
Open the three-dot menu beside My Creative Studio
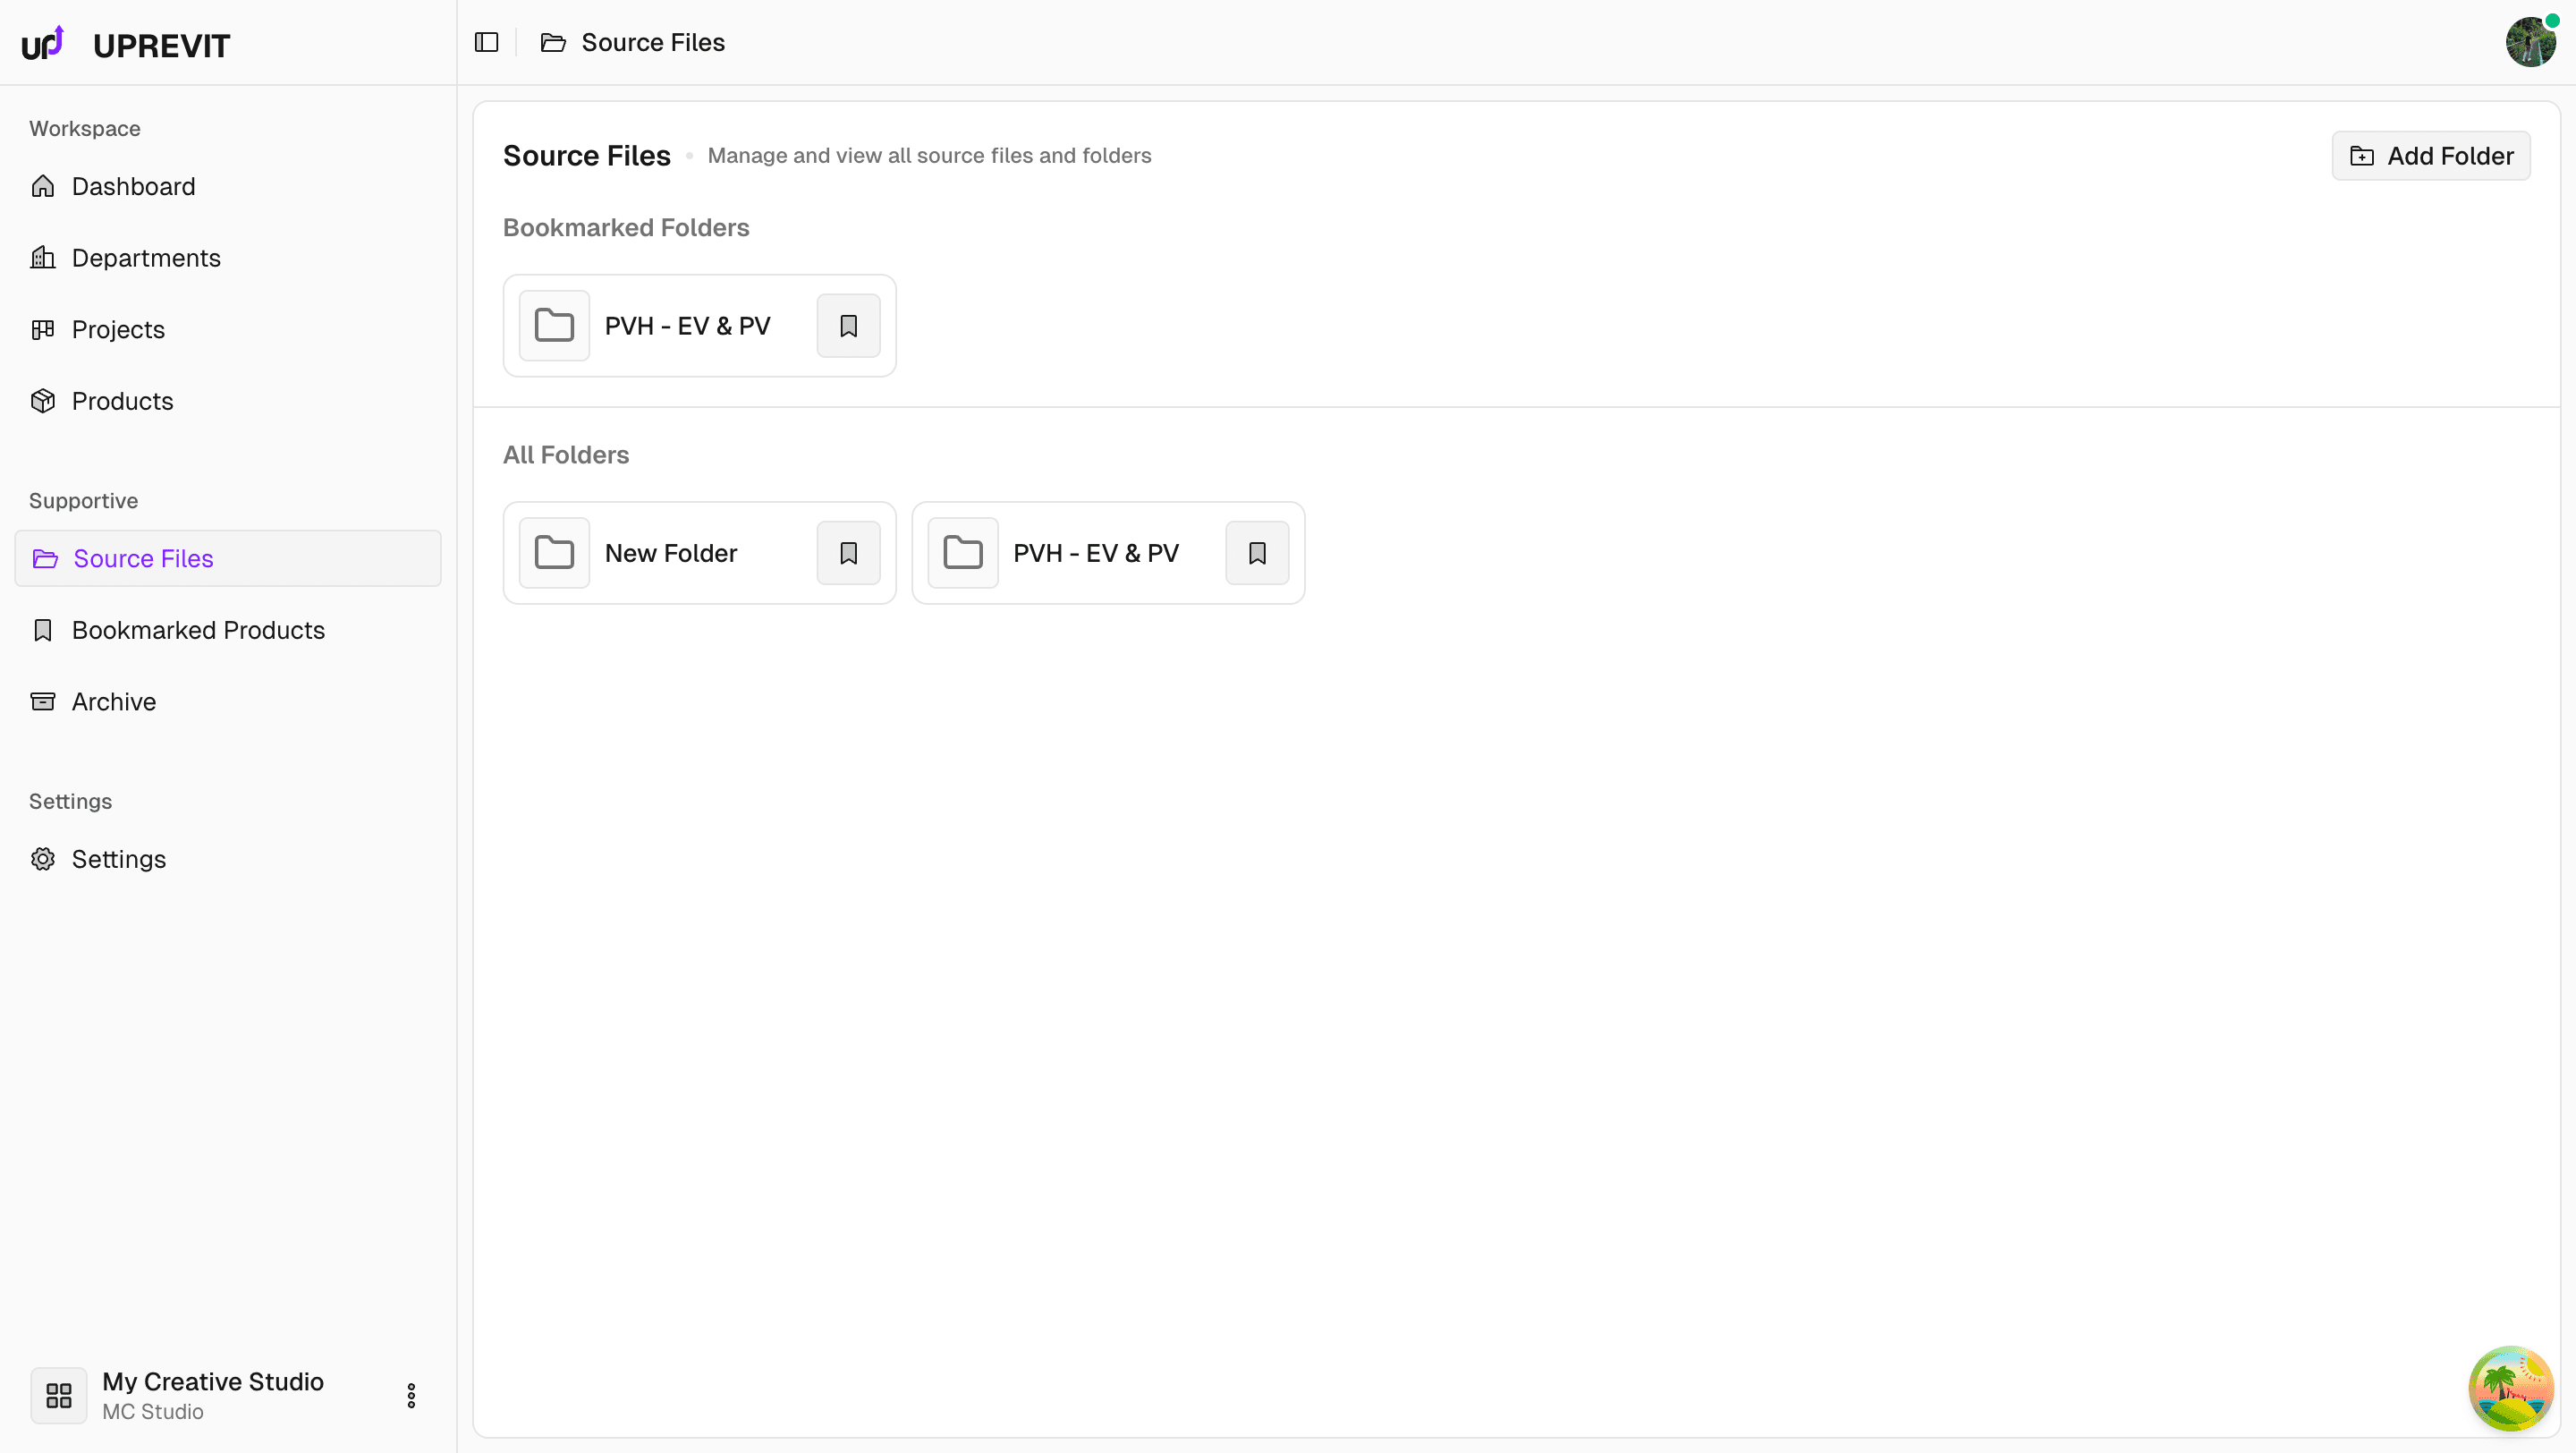(411, 1395)
